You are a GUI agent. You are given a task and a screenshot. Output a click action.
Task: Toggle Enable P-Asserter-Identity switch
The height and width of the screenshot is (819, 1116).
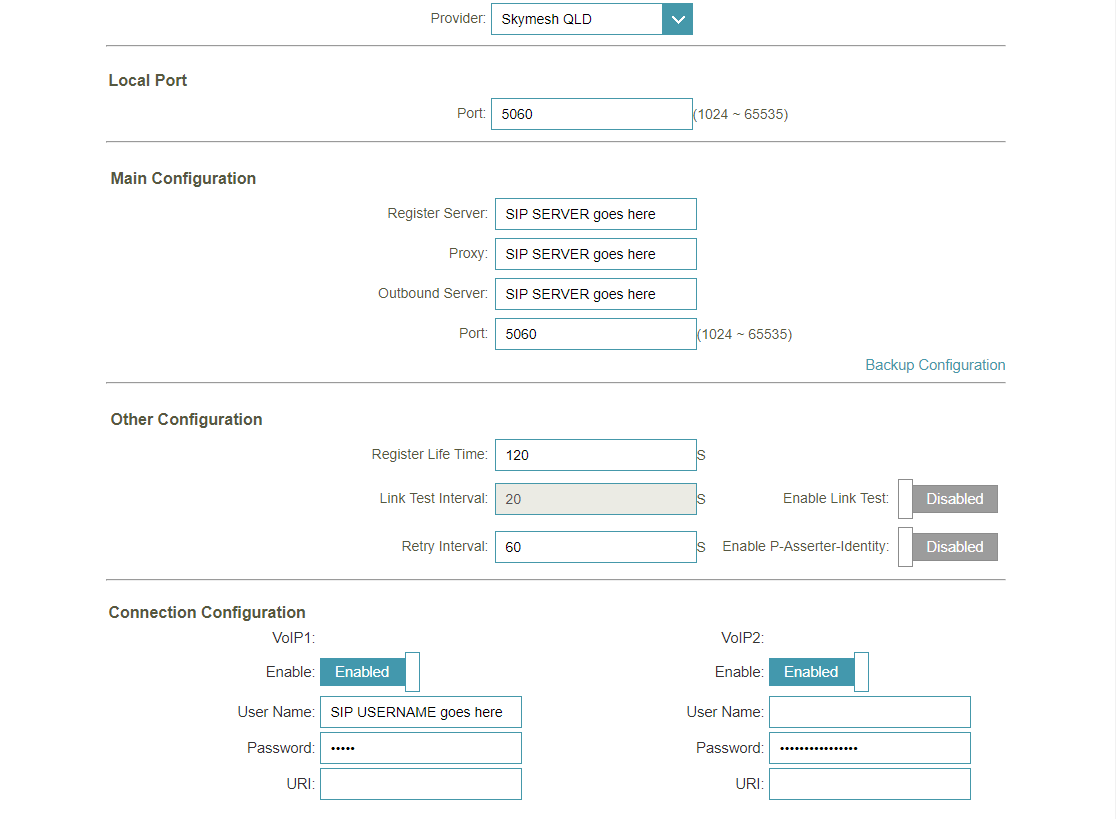[x=948, y=547]
